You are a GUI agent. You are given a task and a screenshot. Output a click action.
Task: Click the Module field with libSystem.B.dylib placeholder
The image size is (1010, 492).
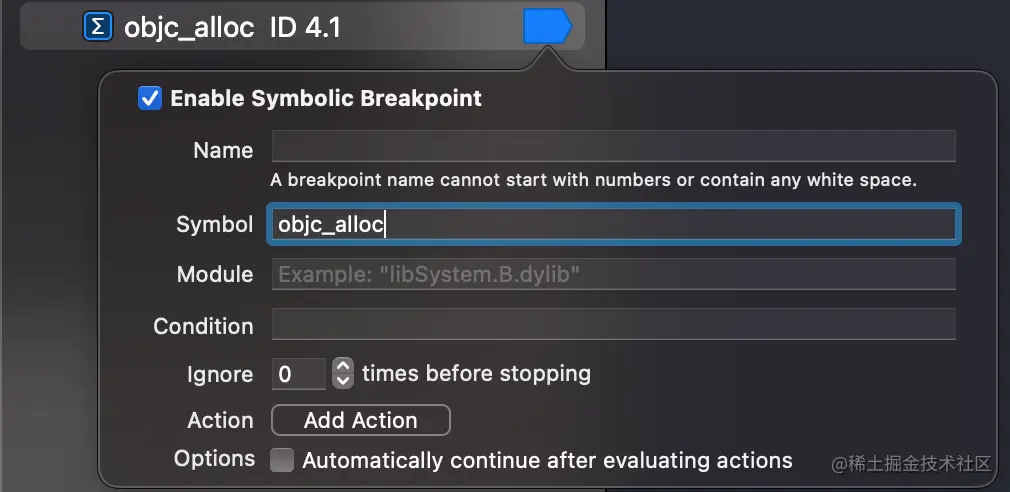[613, 274]
